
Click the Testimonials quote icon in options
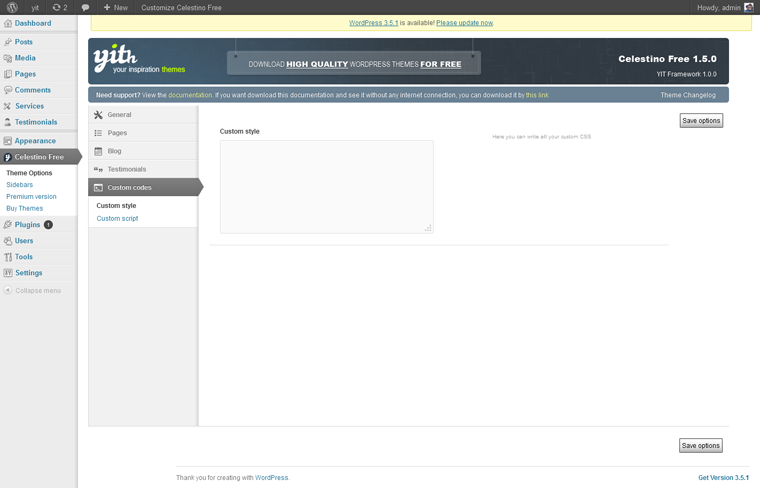tap(98, 169)
